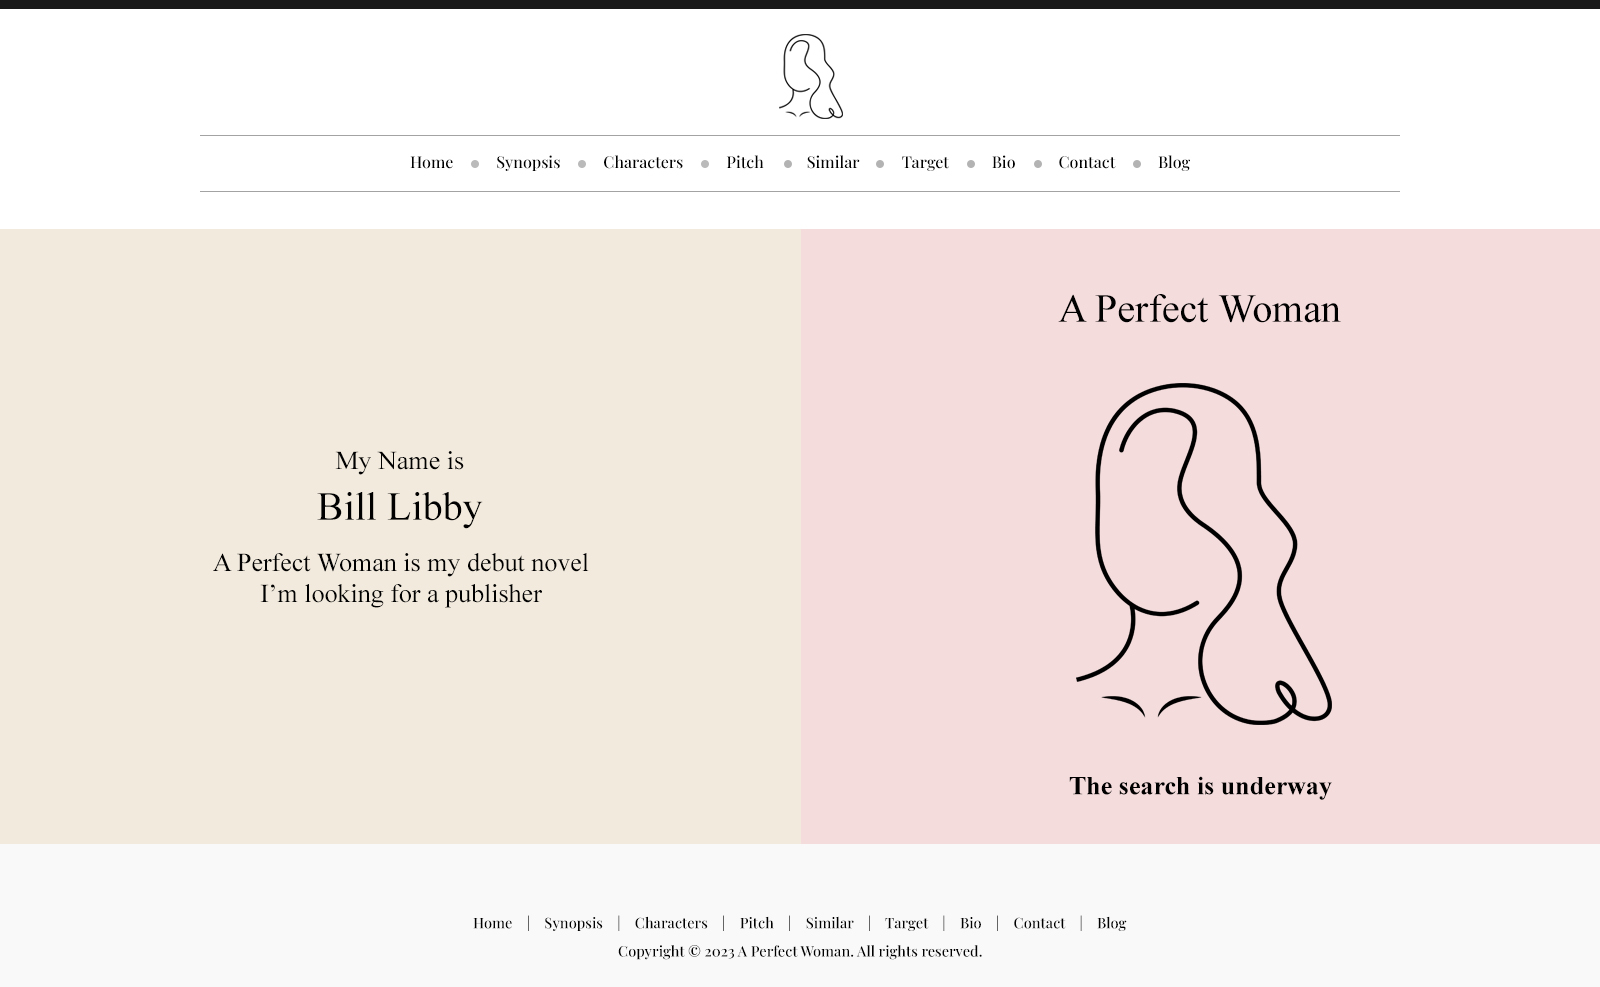The height and width of the screenshot is (987, 1600).
Task: Select Characters link in the footer
Action: point(670,923)
